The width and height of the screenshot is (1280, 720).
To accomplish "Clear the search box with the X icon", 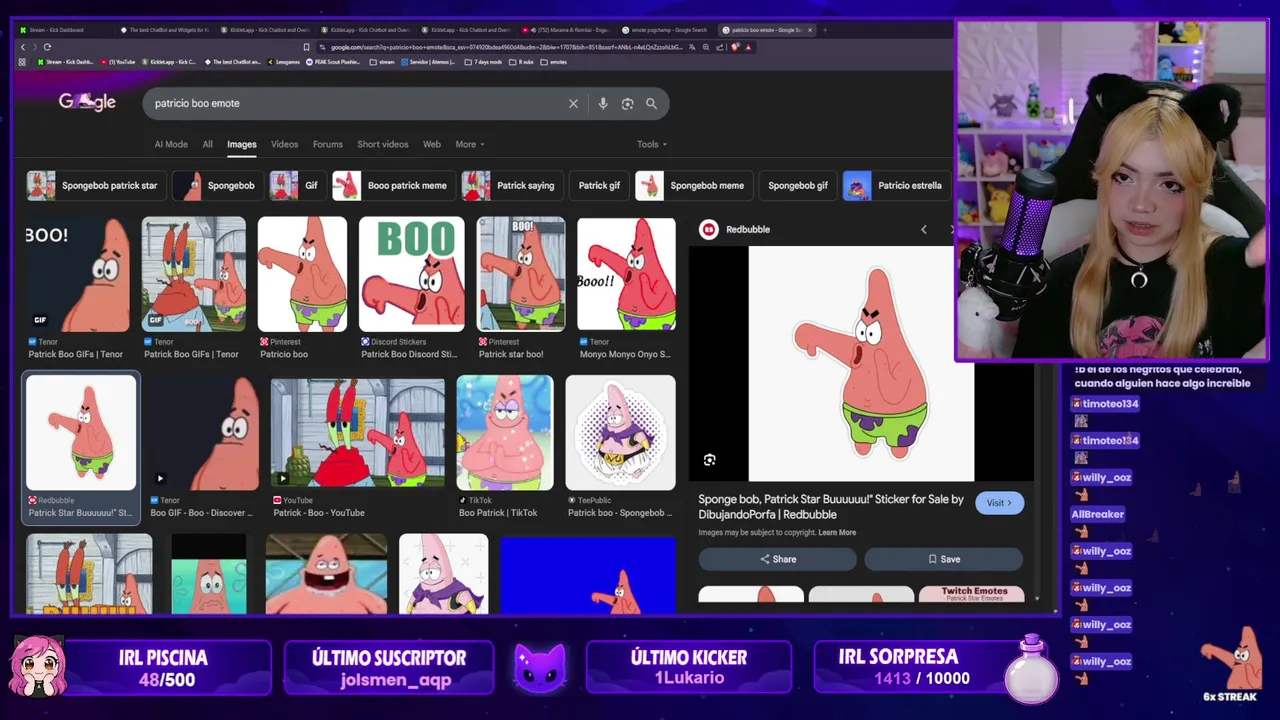I will click(x=573, y=103).
